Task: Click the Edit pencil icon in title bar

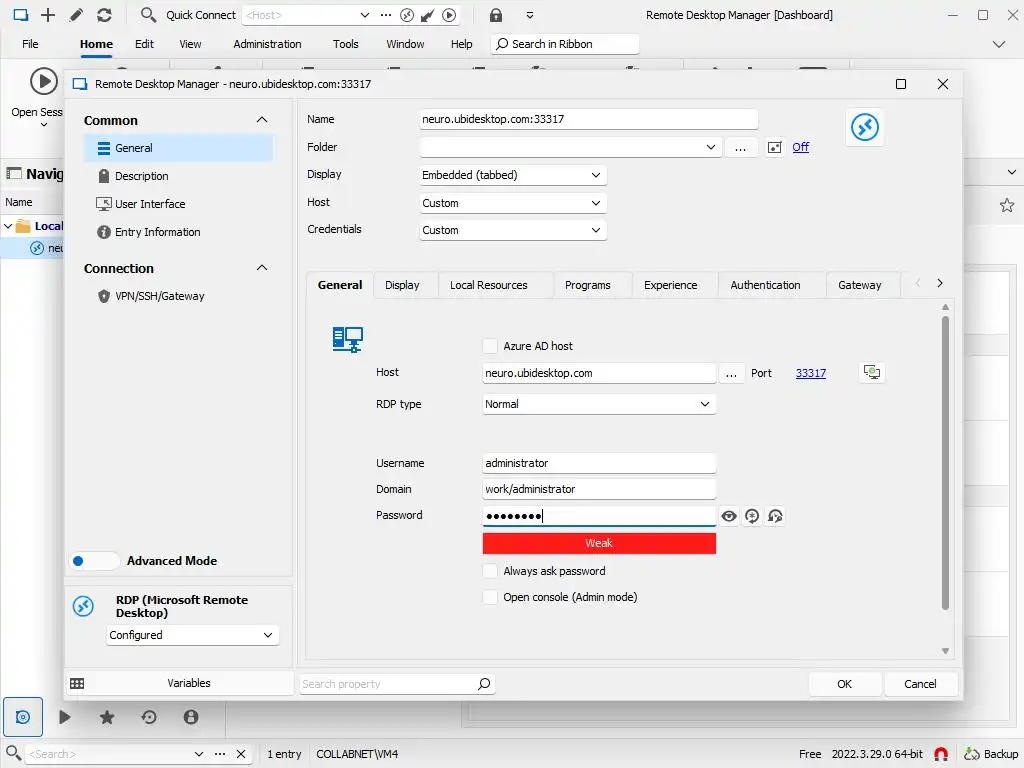Action: [x=76, y=14]
